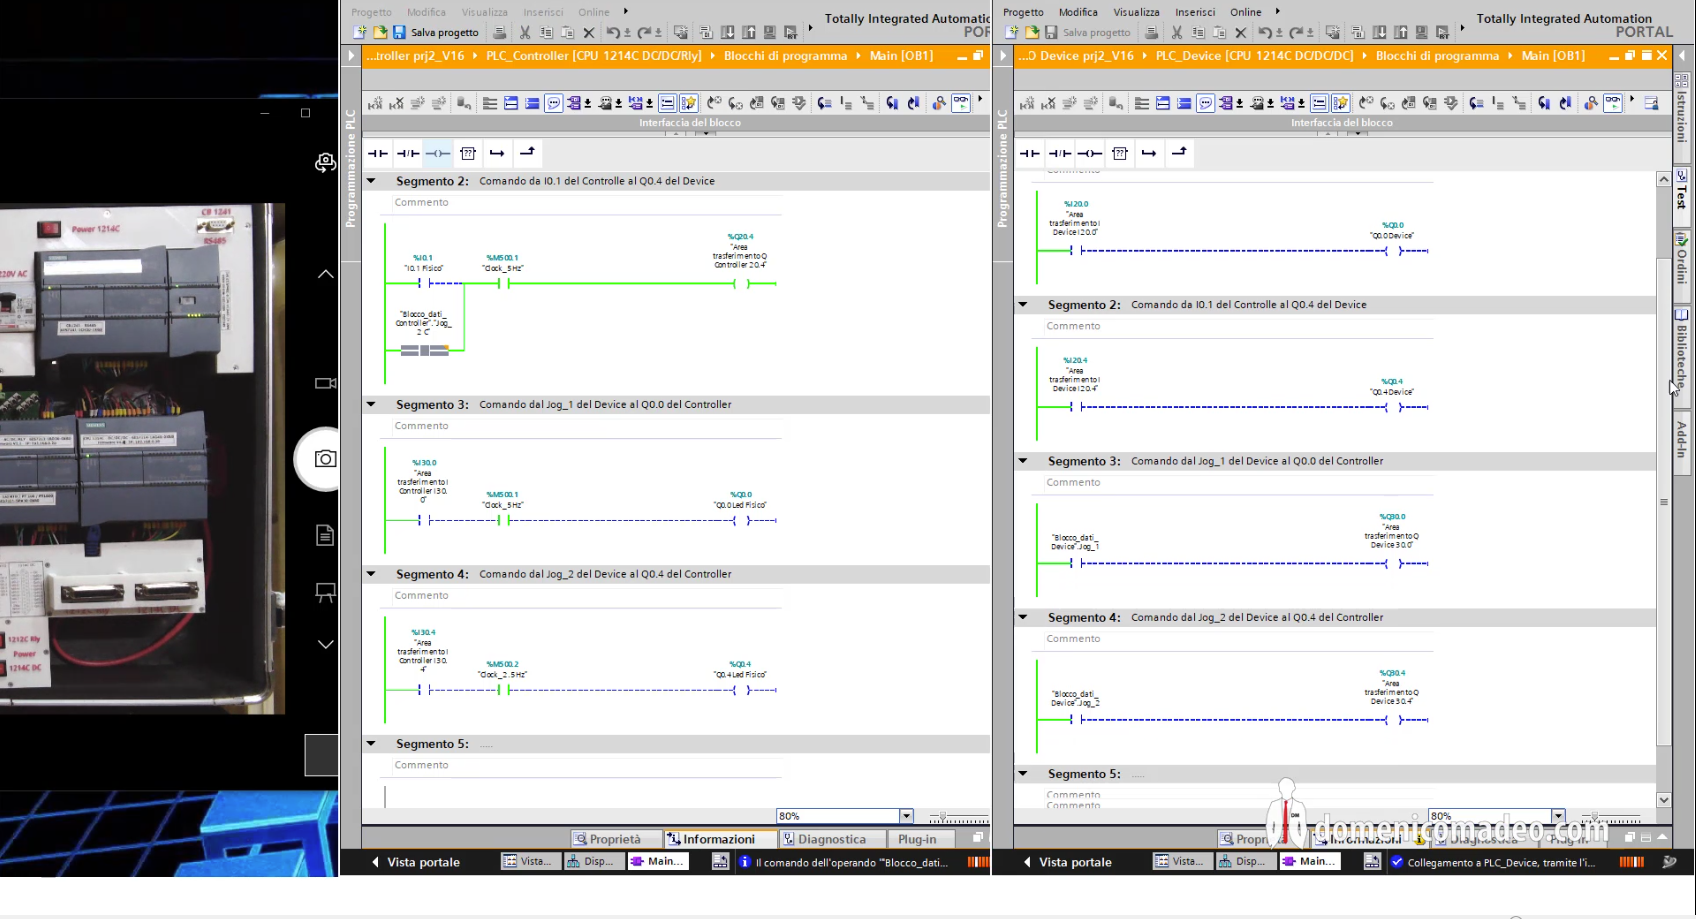Insert normally closed contact in Device editor
The width and height of the screenshot is (1696, 919).
click(x=1059, y=153)
